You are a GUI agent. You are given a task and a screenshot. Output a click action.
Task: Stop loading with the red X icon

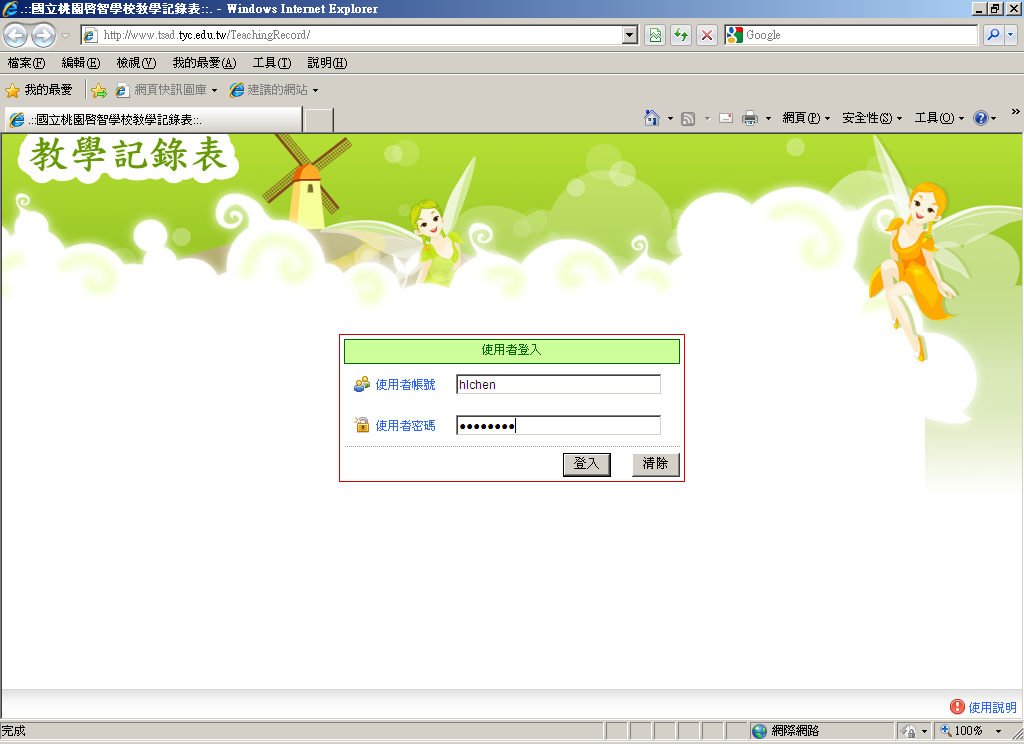[707, 35]
